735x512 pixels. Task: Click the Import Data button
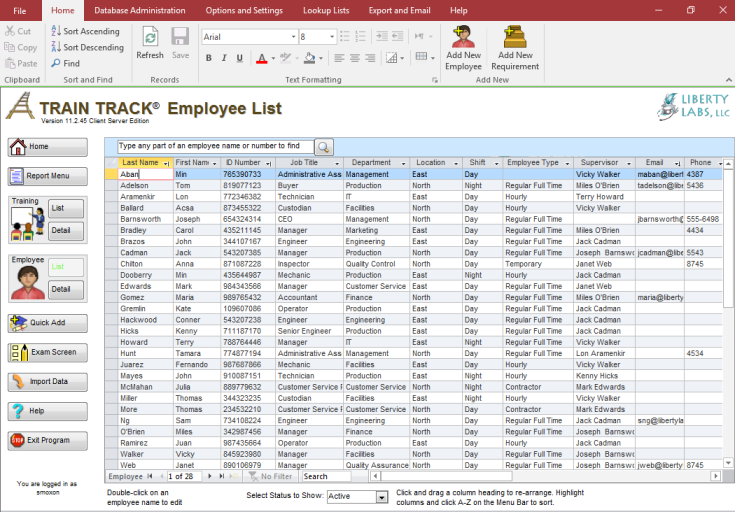tap(48, 382)
